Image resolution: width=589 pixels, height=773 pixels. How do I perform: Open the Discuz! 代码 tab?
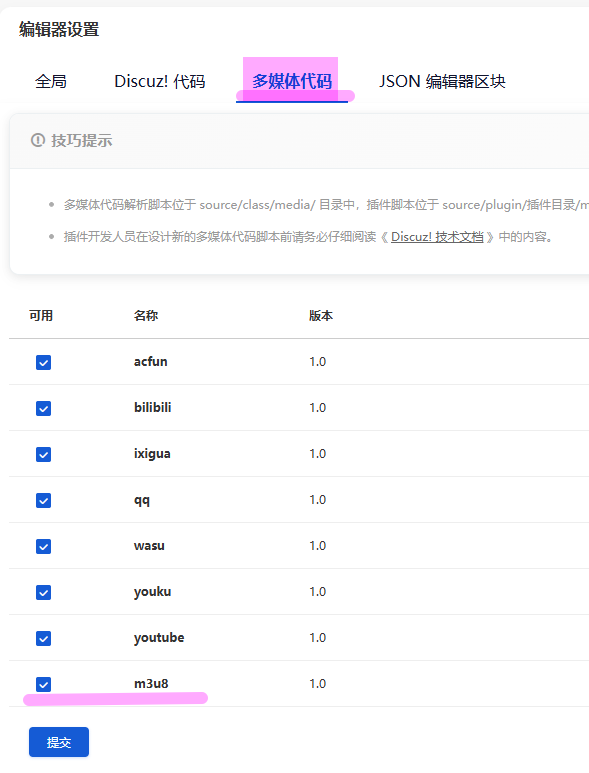click(160, 81)
